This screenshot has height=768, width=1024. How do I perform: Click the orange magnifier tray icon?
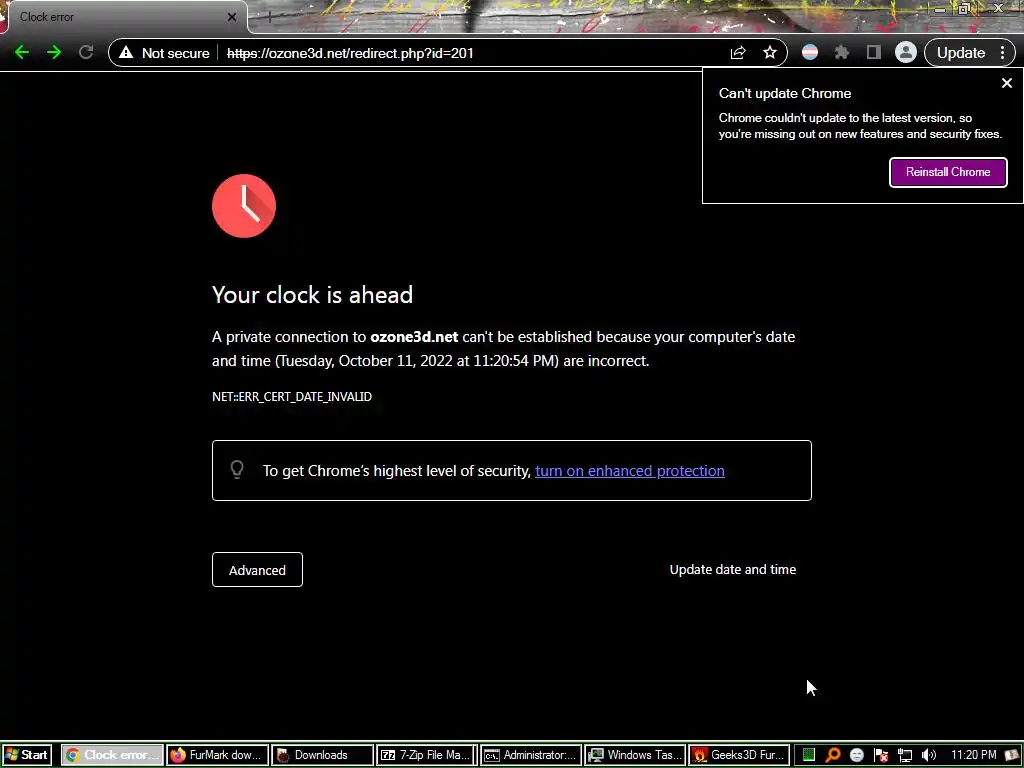pyautogui.click(x=833, y=755)
